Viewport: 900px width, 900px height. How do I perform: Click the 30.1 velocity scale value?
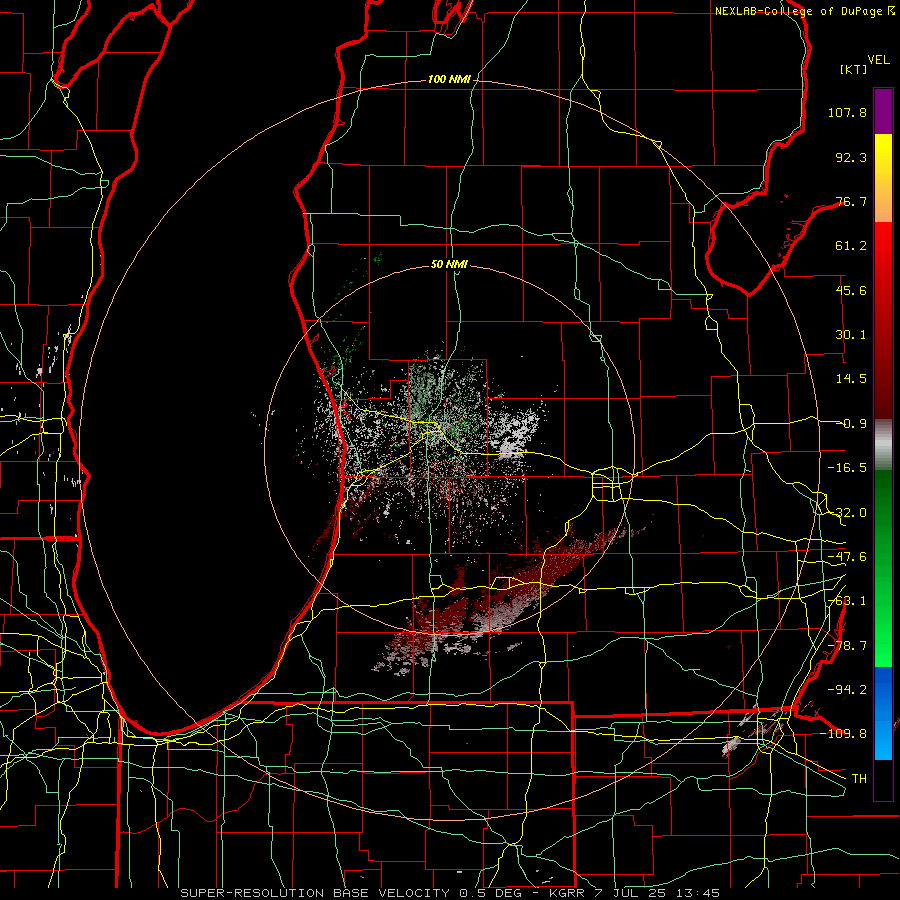coord(851,335)
